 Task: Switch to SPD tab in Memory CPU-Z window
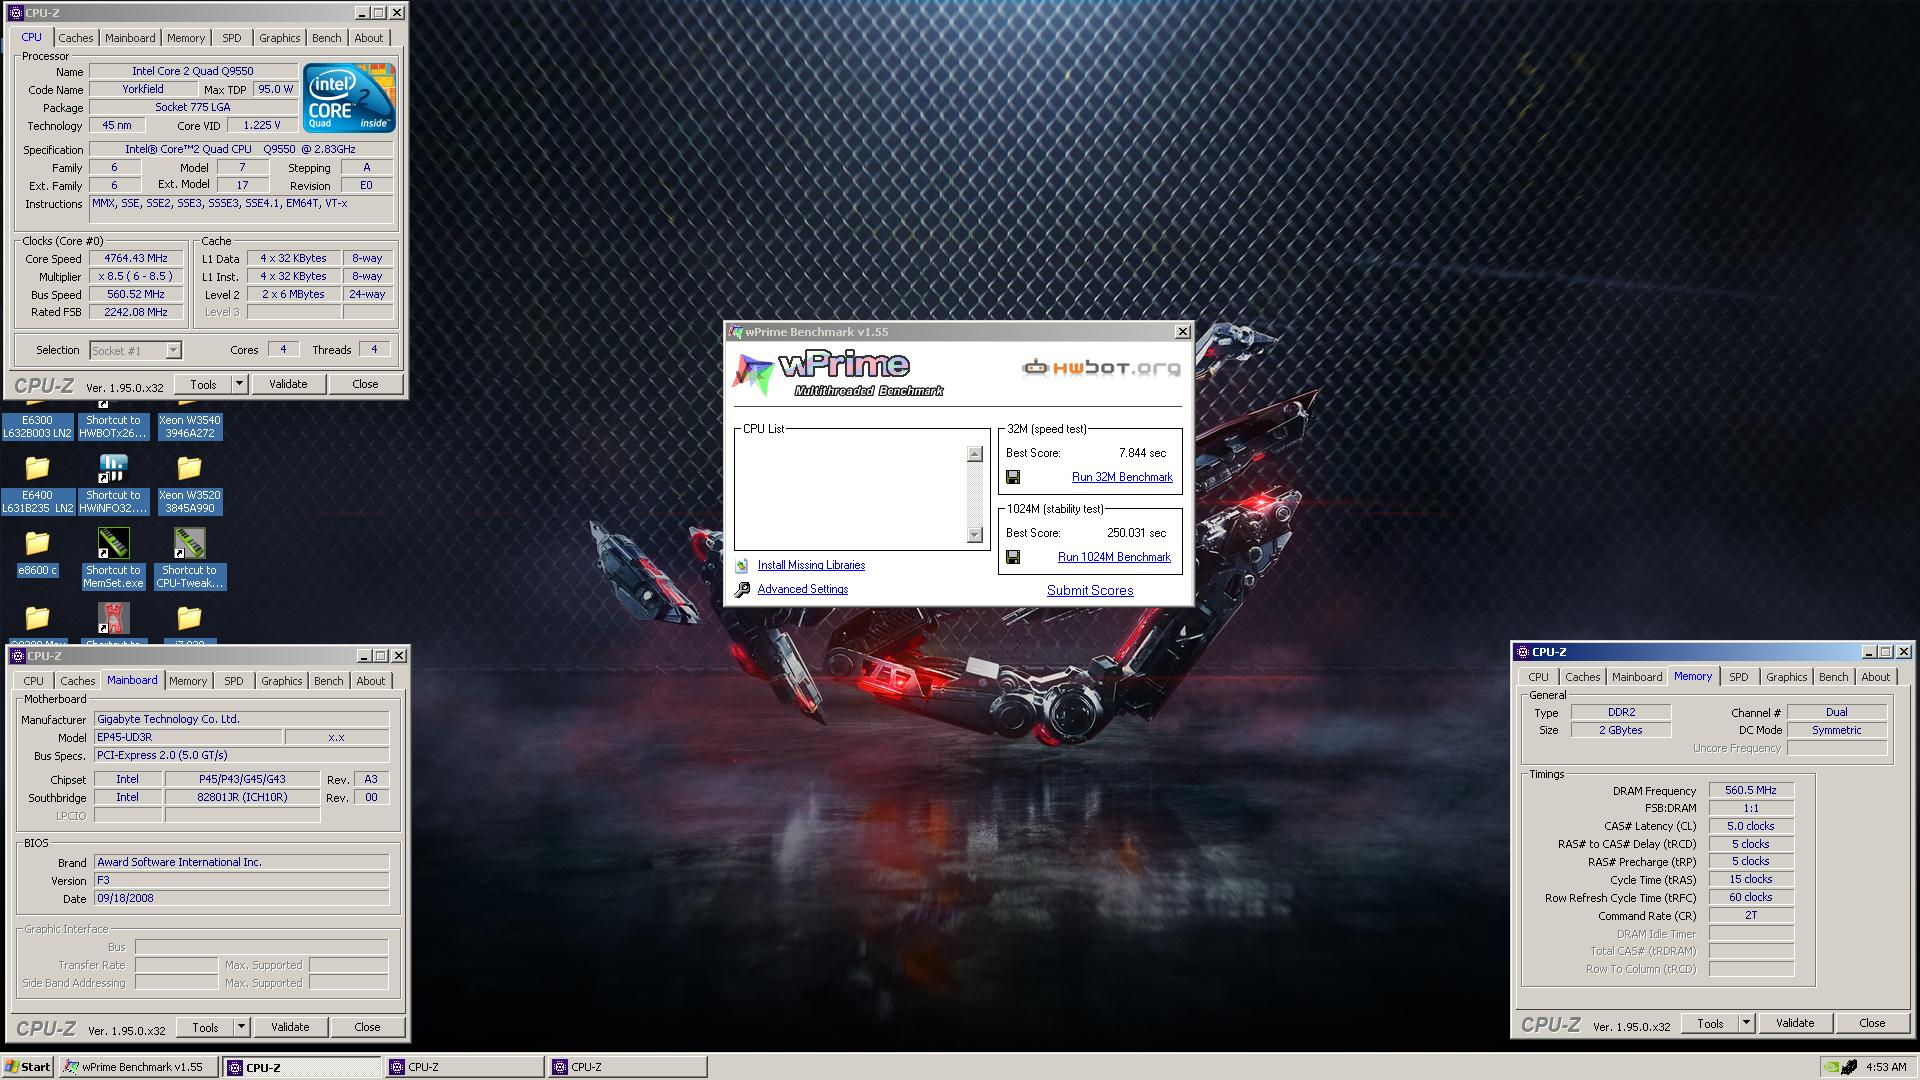[x=1738, y=677]
